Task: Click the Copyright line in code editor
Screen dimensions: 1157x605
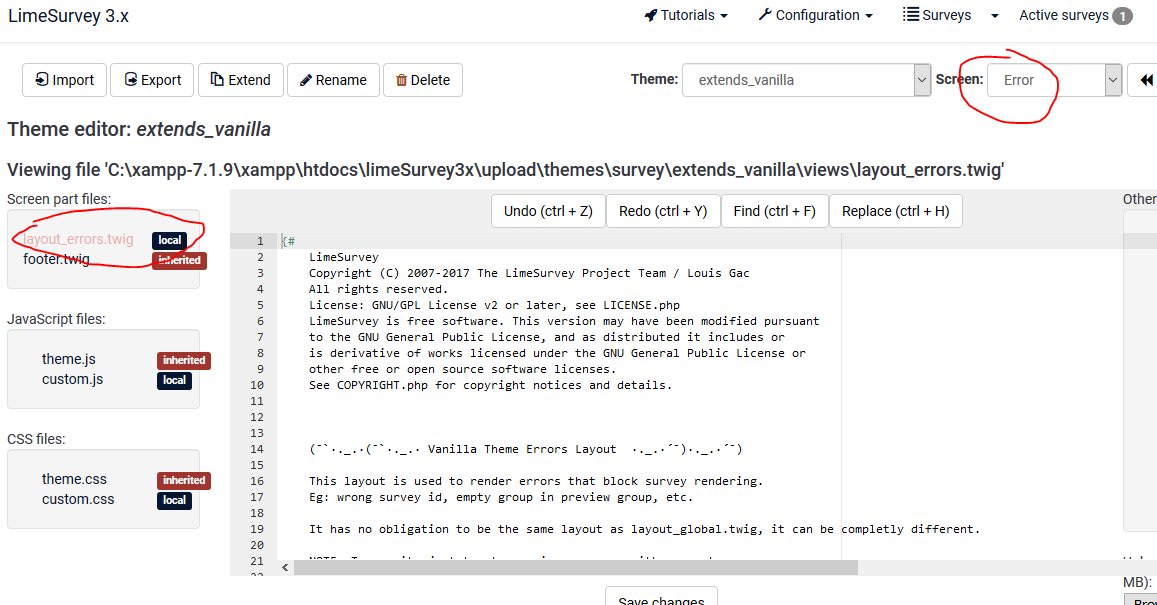Action: [529, 273]
